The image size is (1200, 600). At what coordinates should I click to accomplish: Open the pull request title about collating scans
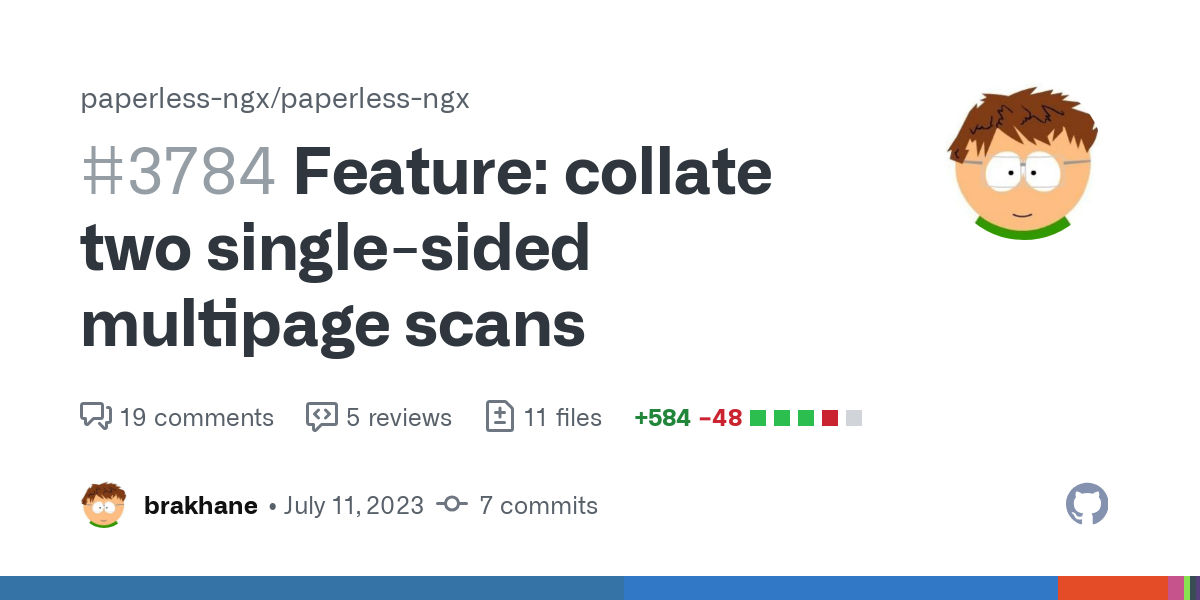(x=426, y=248)
